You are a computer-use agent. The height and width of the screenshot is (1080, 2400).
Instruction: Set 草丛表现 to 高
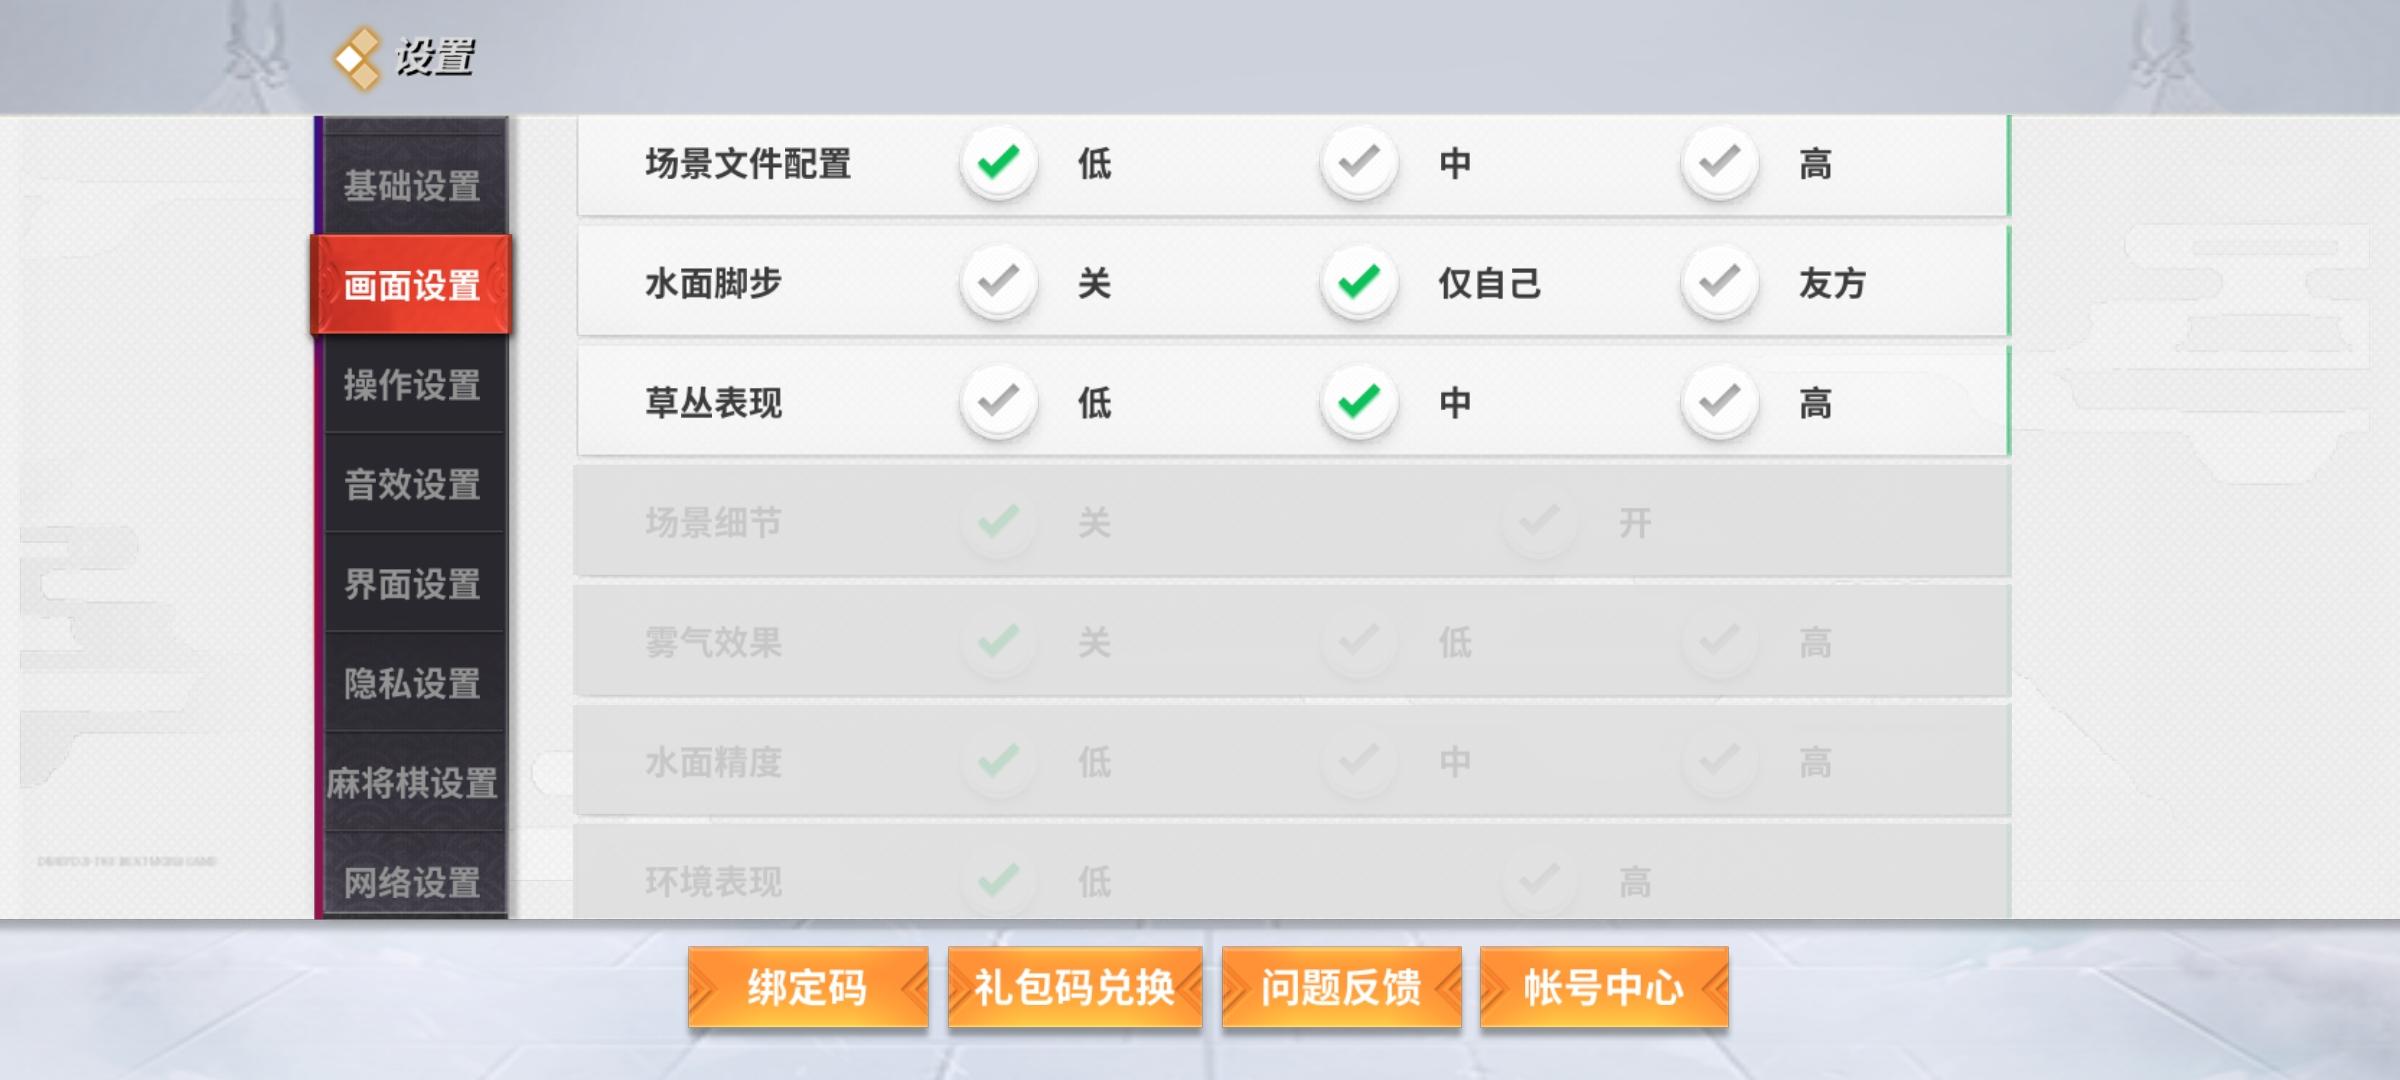point(1720,403)
